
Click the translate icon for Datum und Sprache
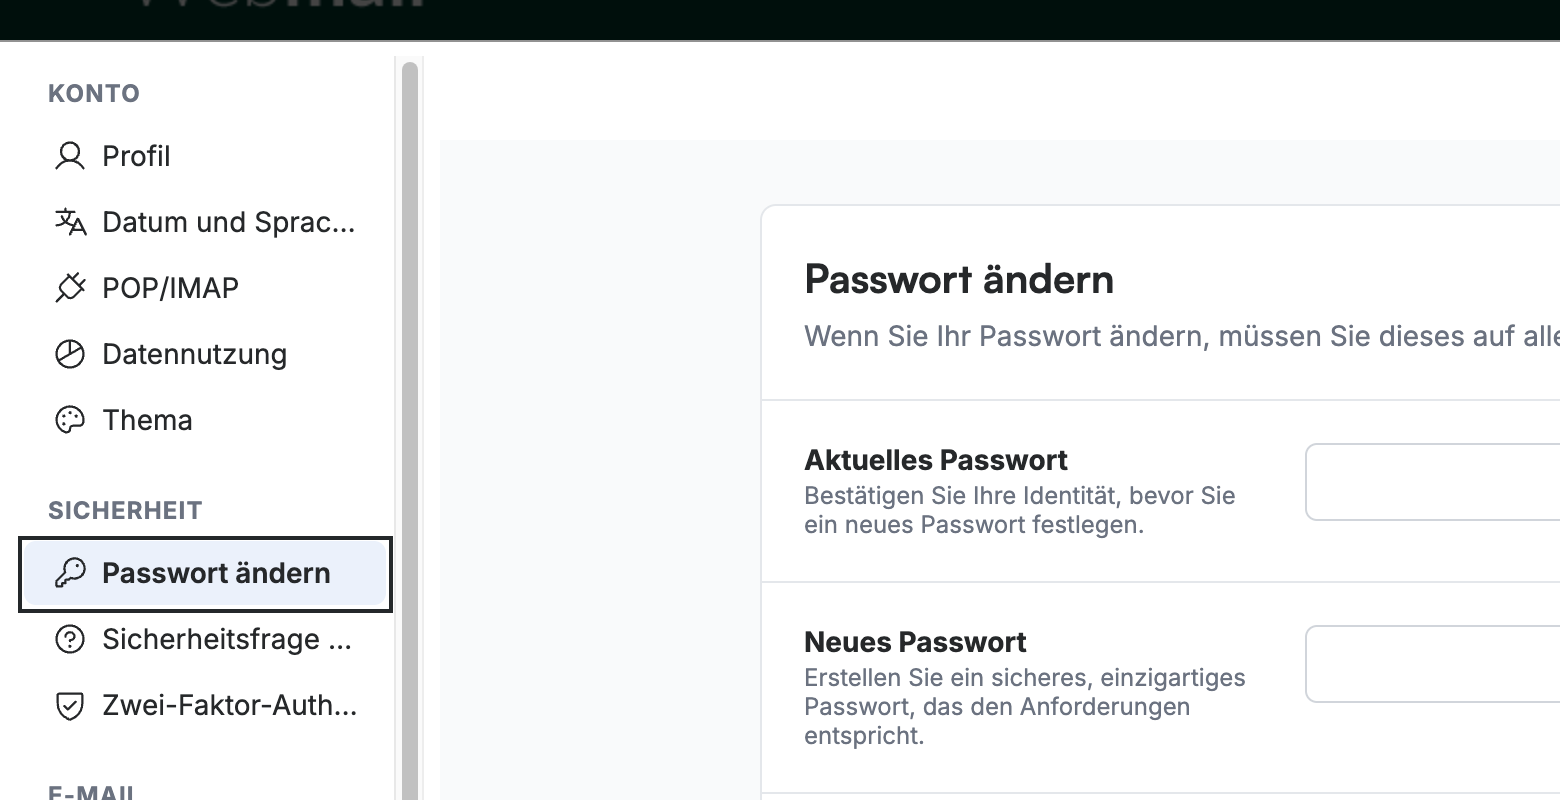70,222
